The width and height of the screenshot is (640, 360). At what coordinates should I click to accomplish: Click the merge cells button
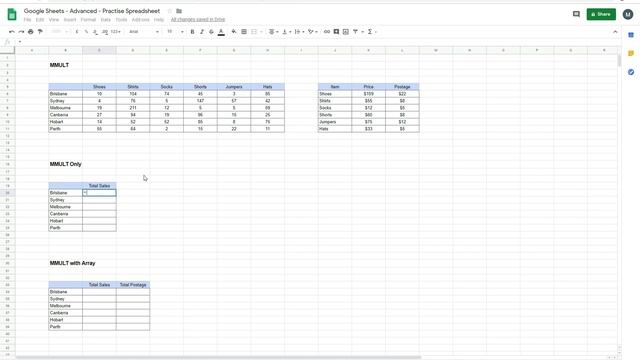tap(254, 31)
